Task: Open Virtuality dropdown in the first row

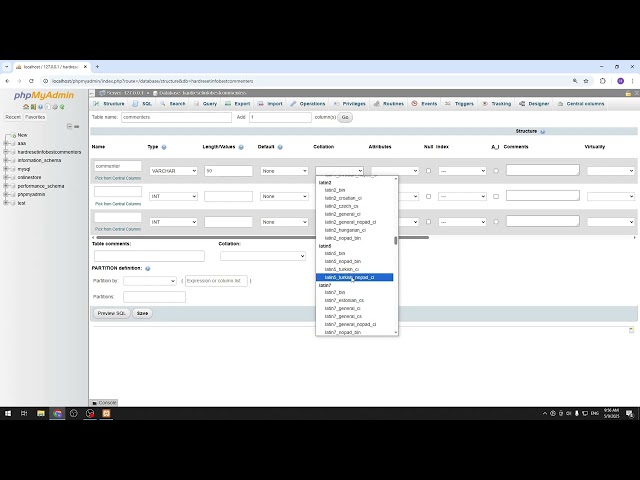Action: point(611,171)
